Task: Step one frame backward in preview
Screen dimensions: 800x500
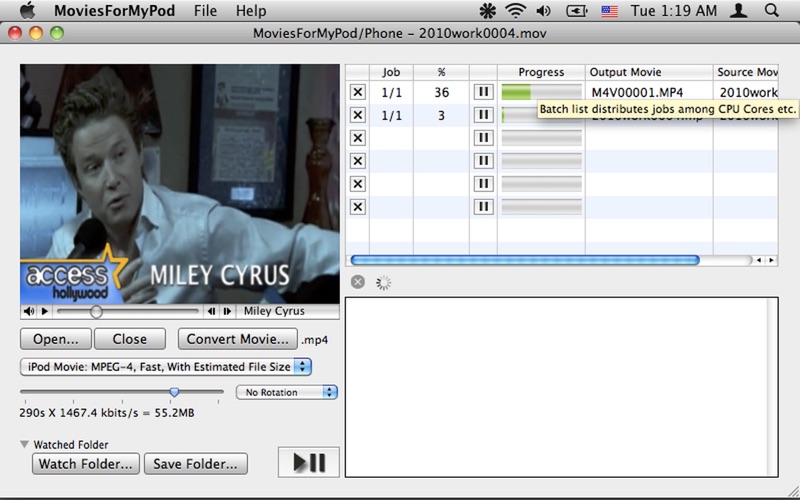Action: pyautogui.click(x=211, y=311)
